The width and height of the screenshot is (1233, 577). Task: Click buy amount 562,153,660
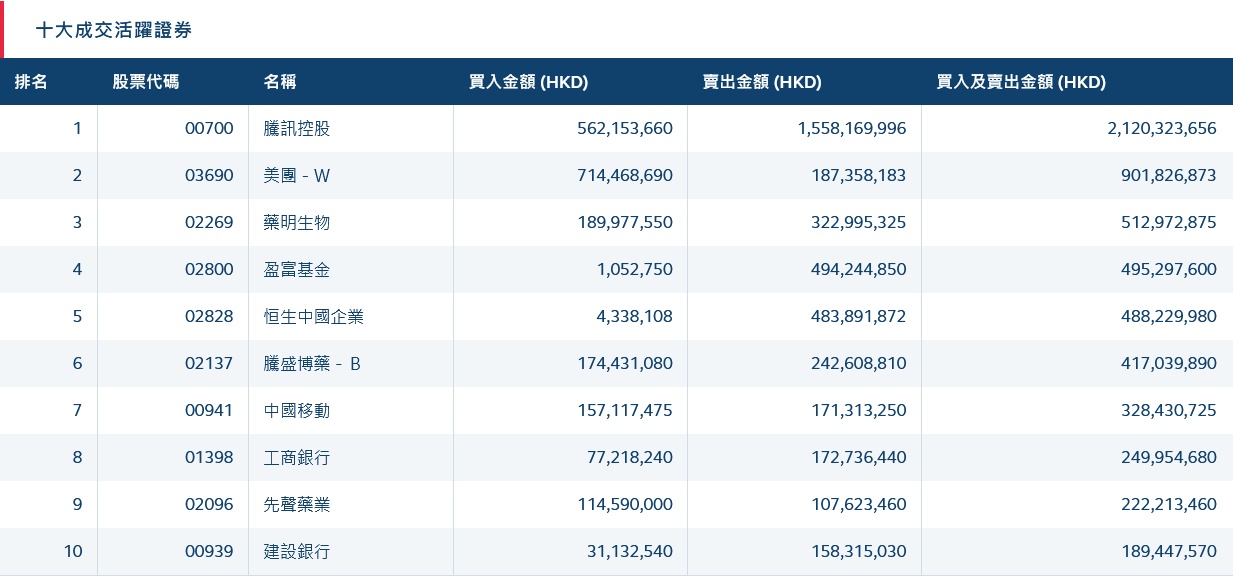pyautogui.click(x=625, y=128)
